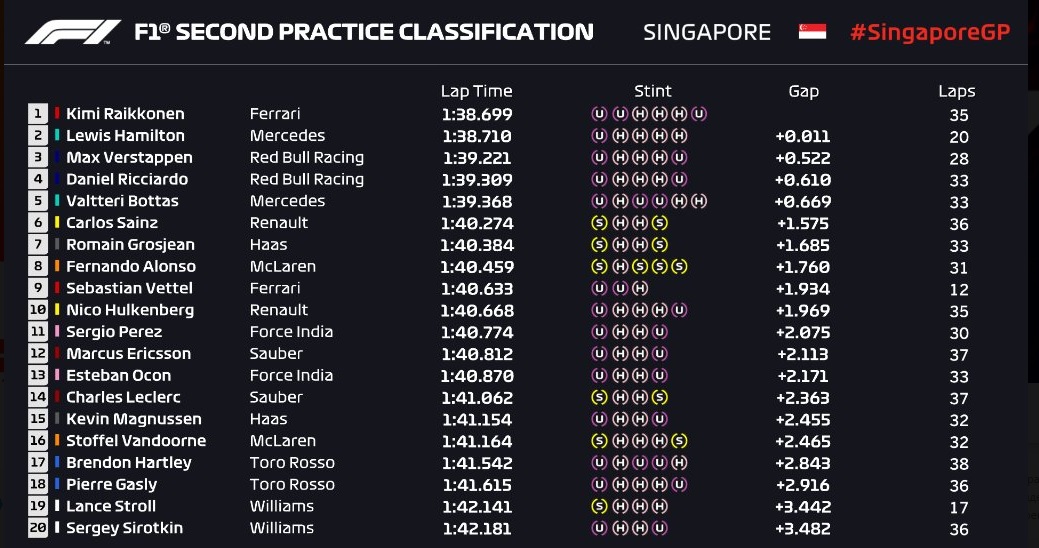Click driver name Max Verstappen

point(129,158)
